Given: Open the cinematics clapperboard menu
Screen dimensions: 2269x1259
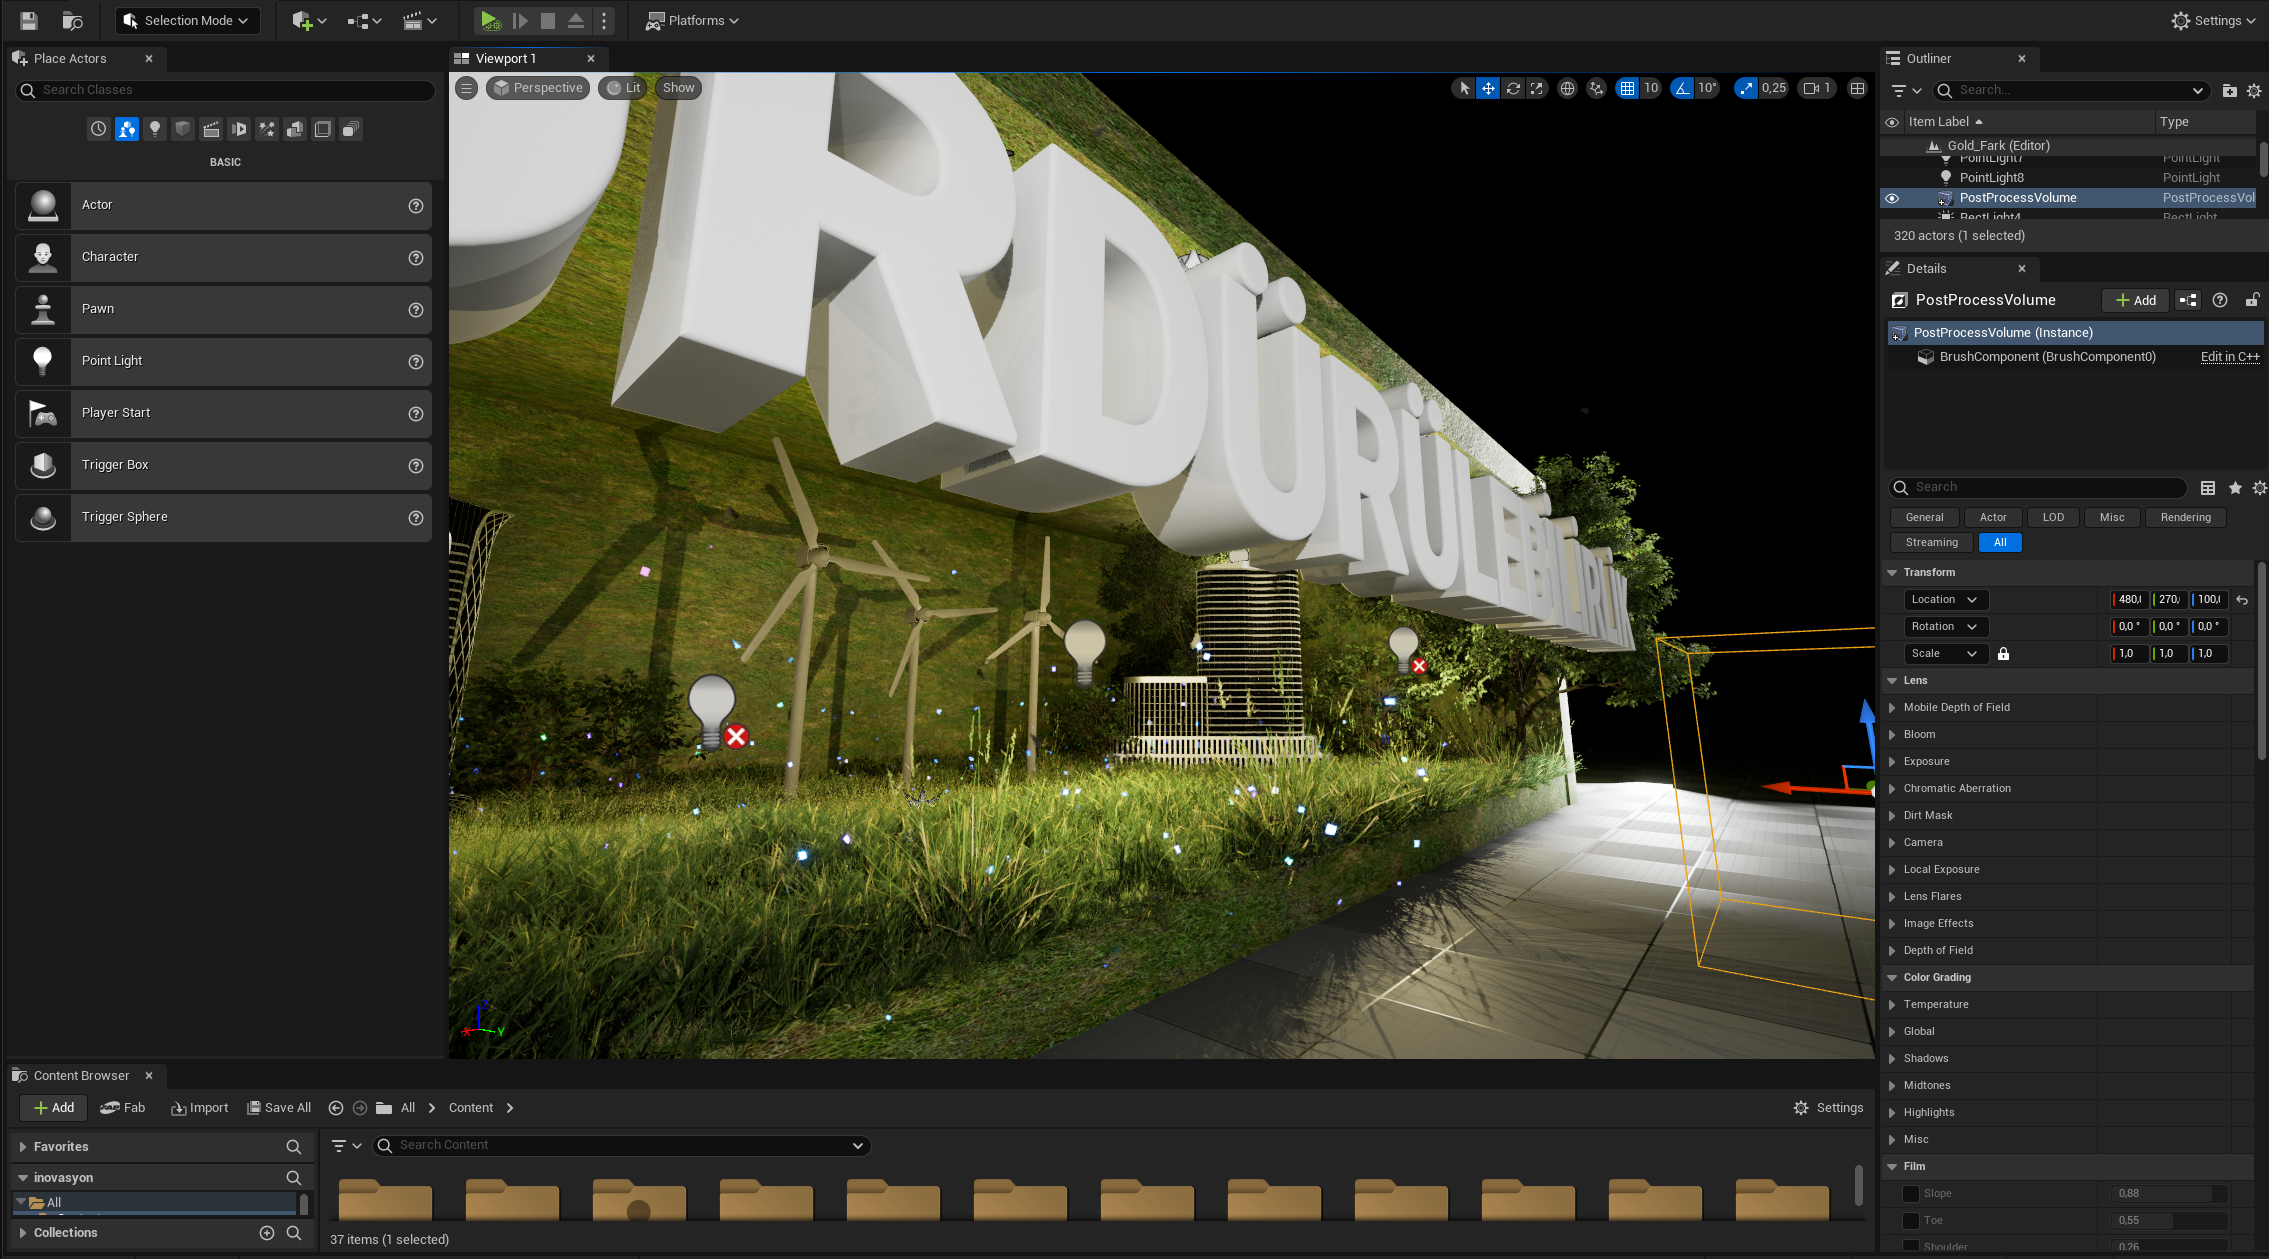Looking at the screenshot, I should (419, 20).
